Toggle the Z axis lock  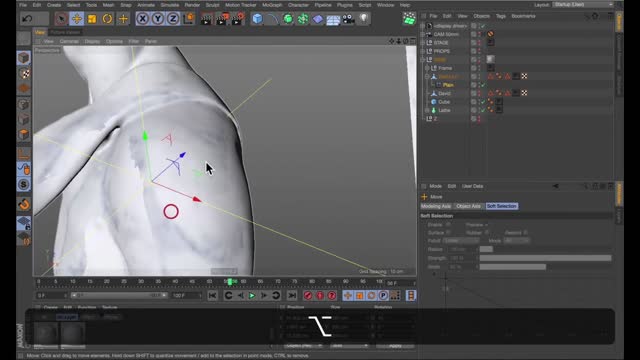pyautogui.click(x=173, y=19)
